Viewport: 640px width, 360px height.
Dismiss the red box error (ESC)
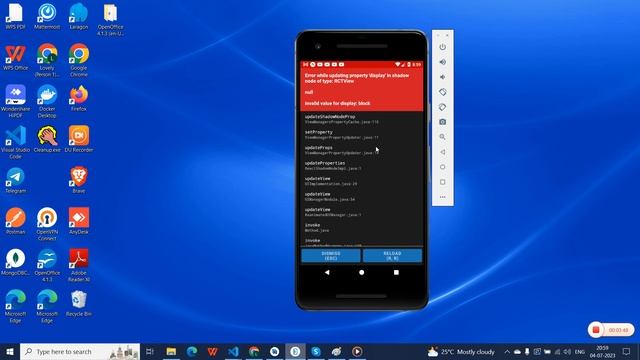(331, 256)
